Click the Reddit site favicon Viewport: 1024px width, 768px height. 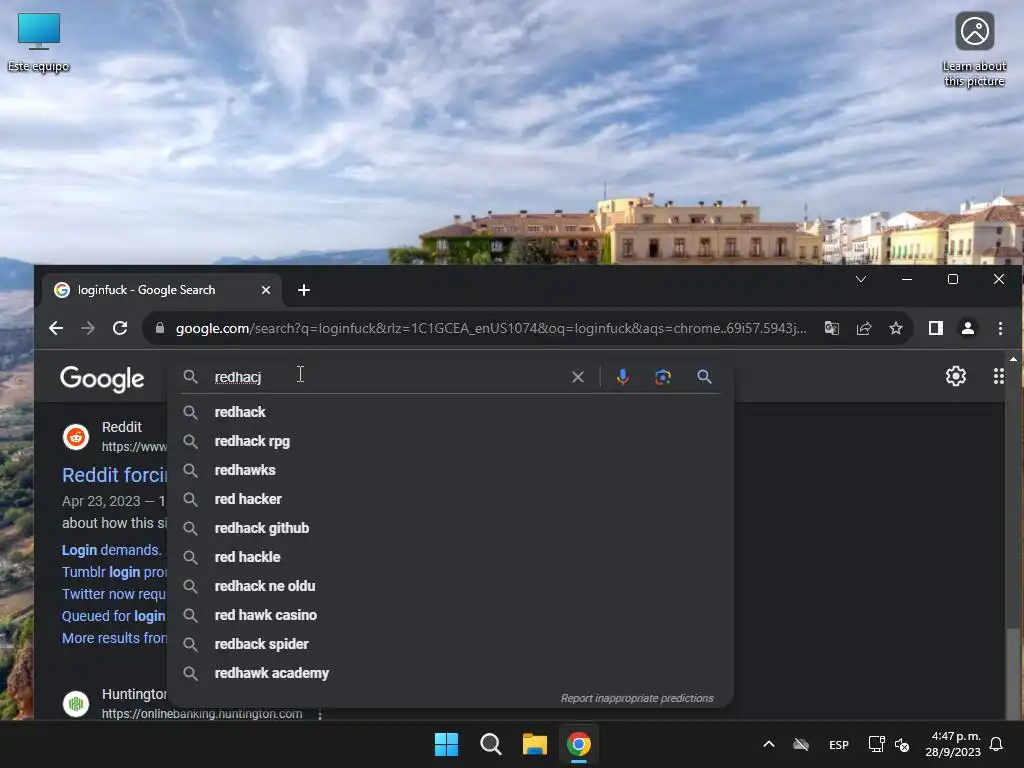tap(76, 437)
